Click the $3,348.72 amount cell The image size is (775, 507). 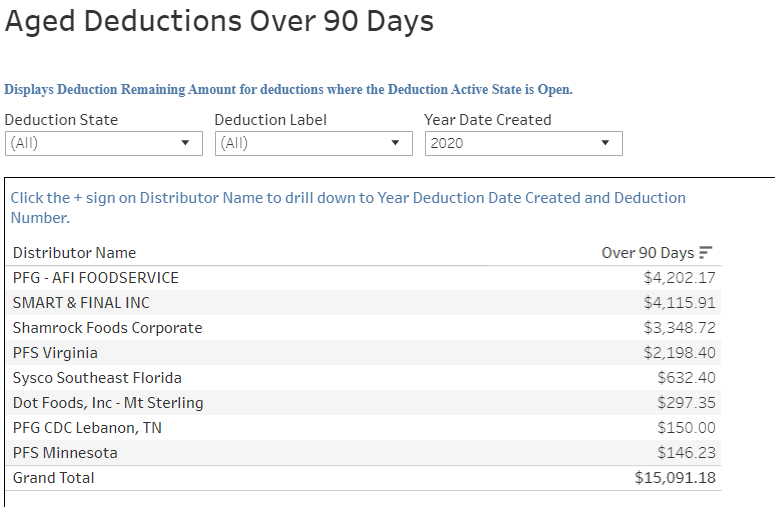point(679,328)
